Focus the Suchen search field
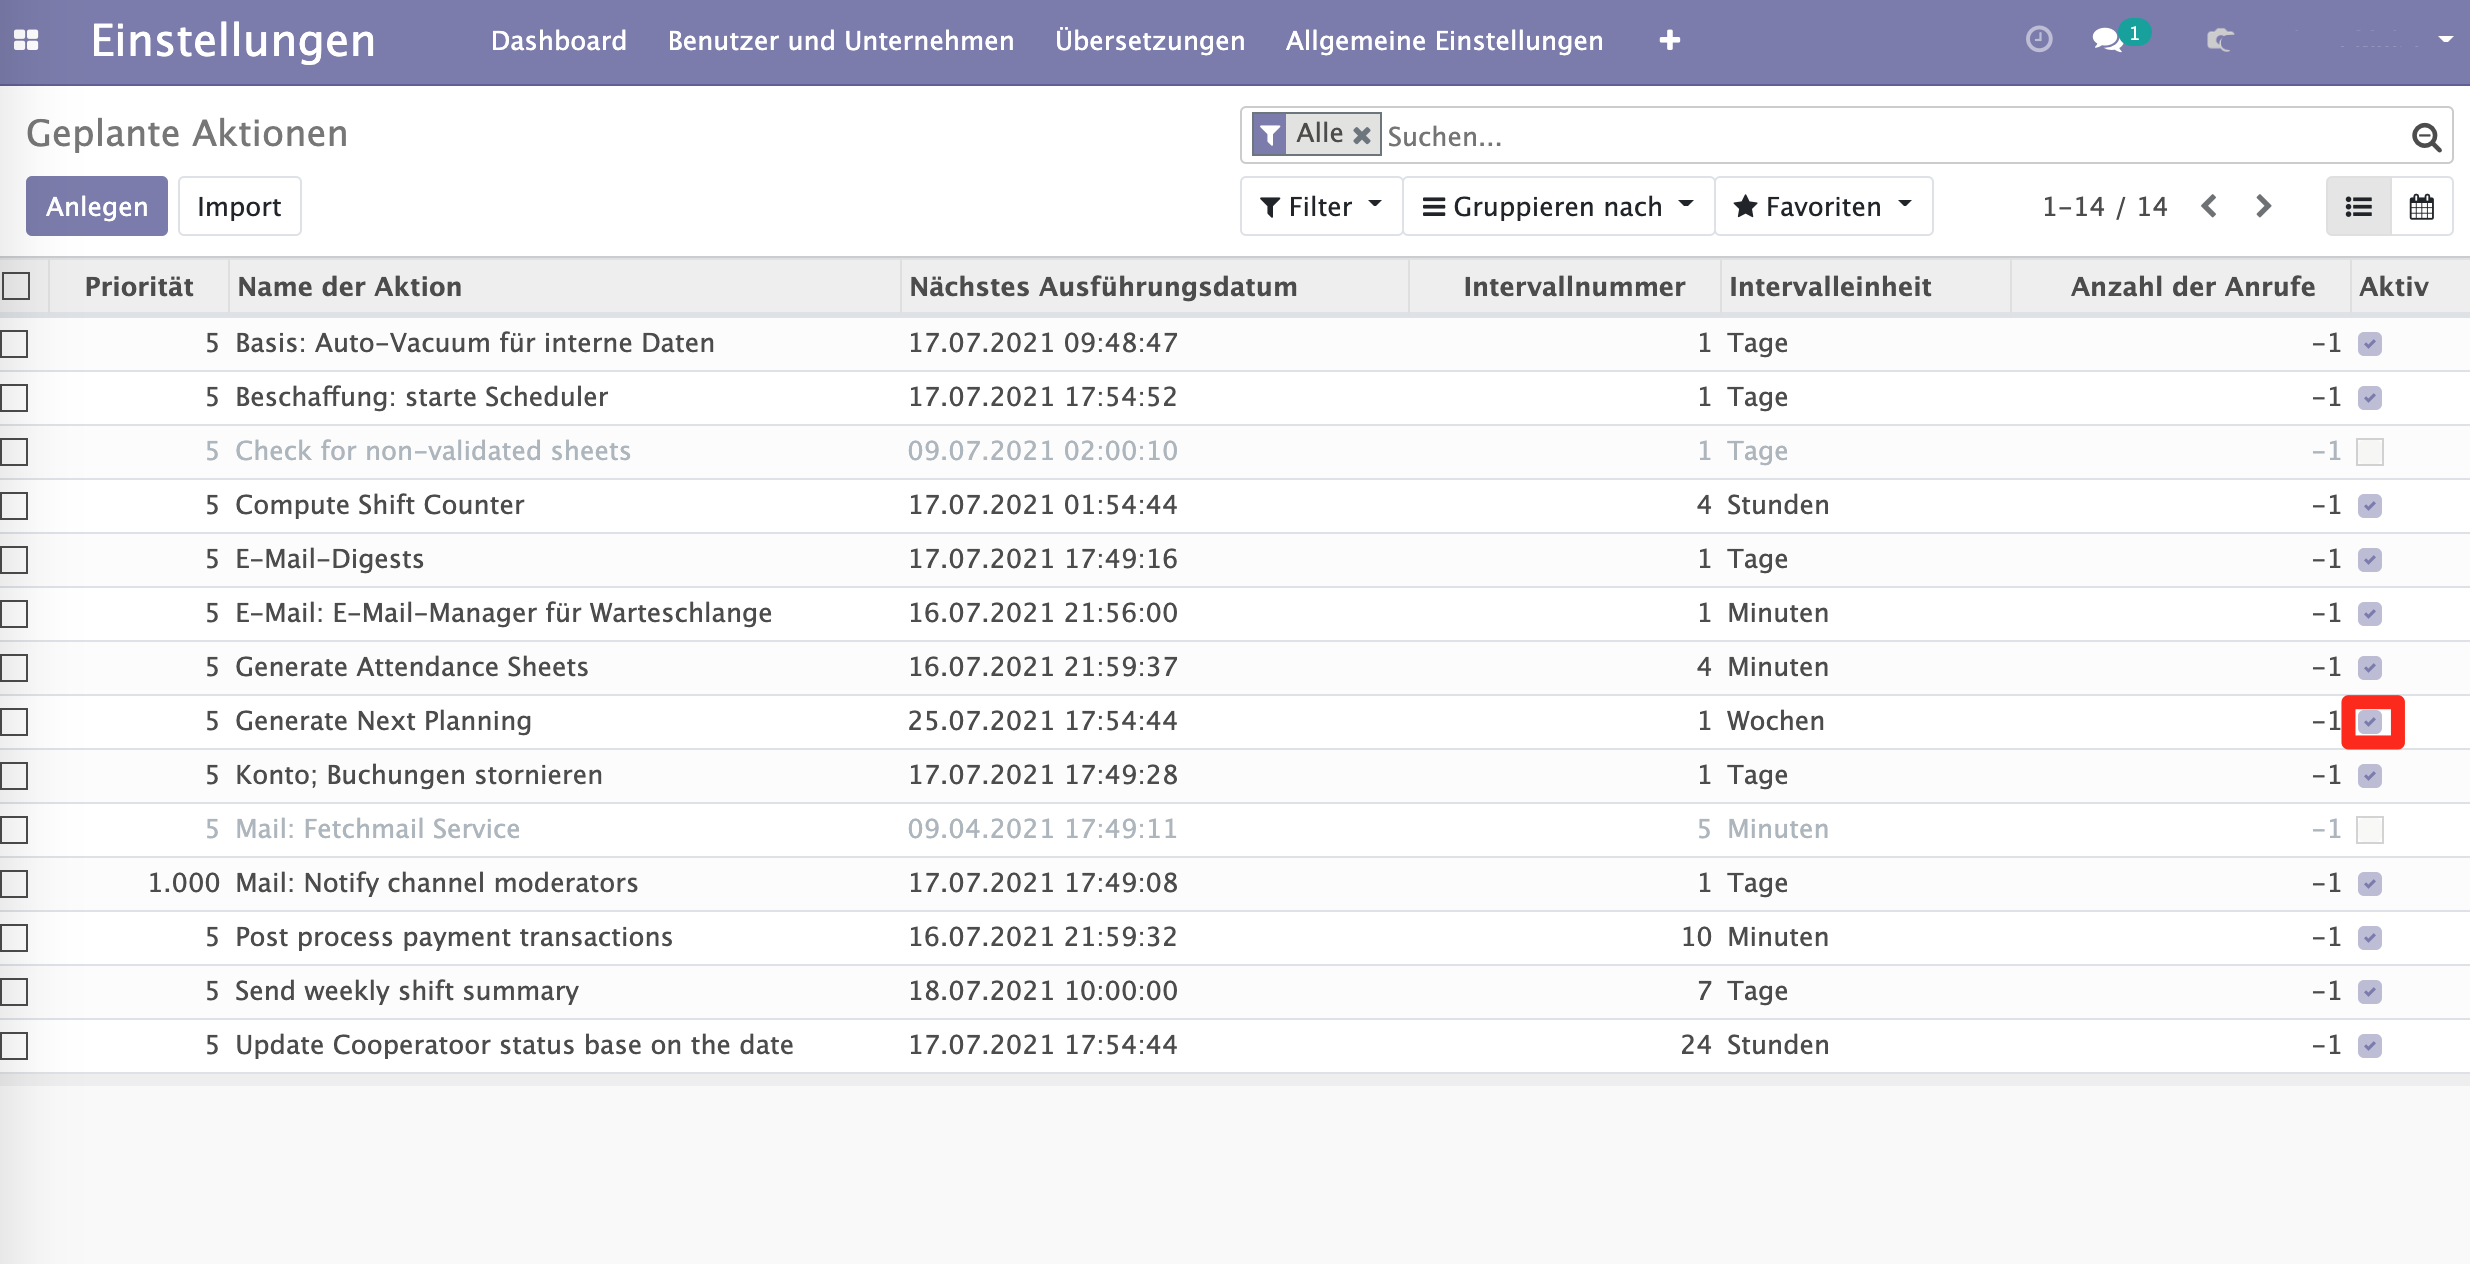 click(1890, 136)
